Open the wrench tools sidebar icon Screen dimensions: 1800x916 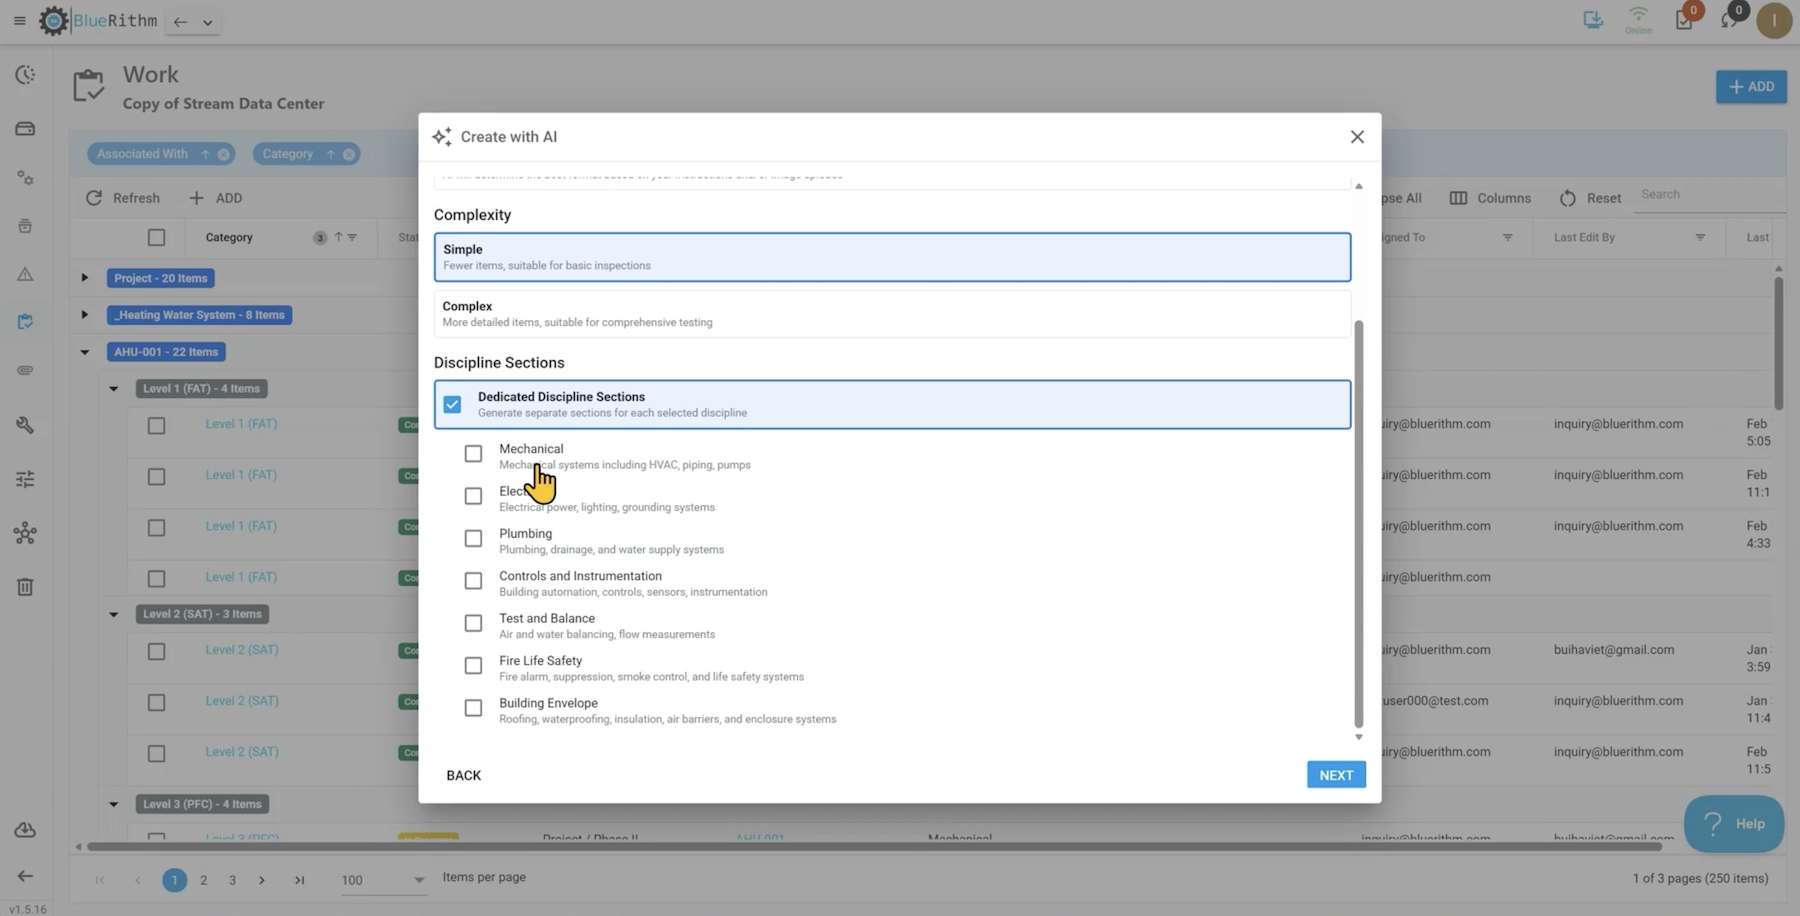(25, 425)
